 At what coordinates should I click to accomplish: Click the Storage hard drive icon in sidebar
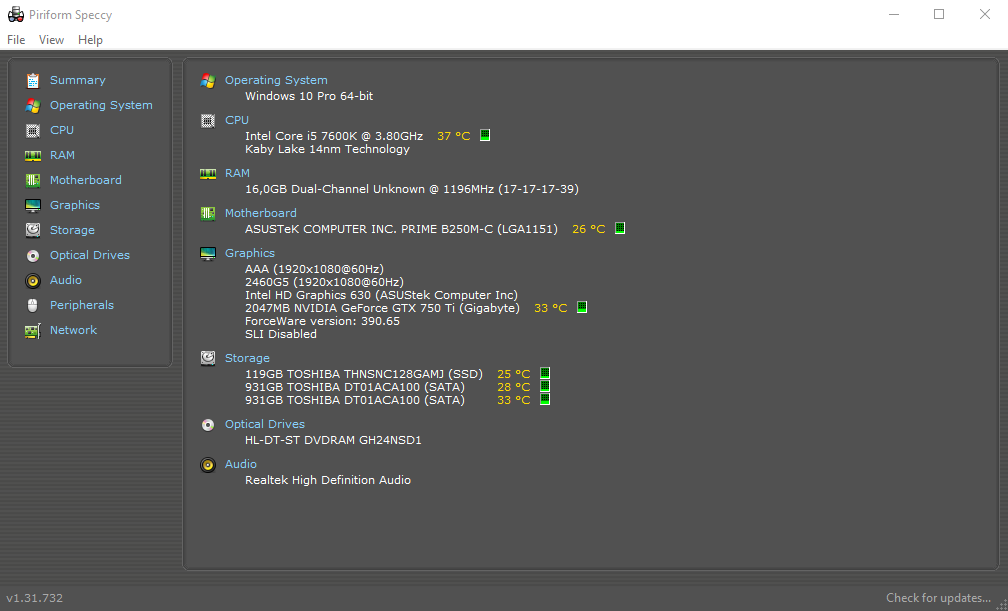point(33,230)
